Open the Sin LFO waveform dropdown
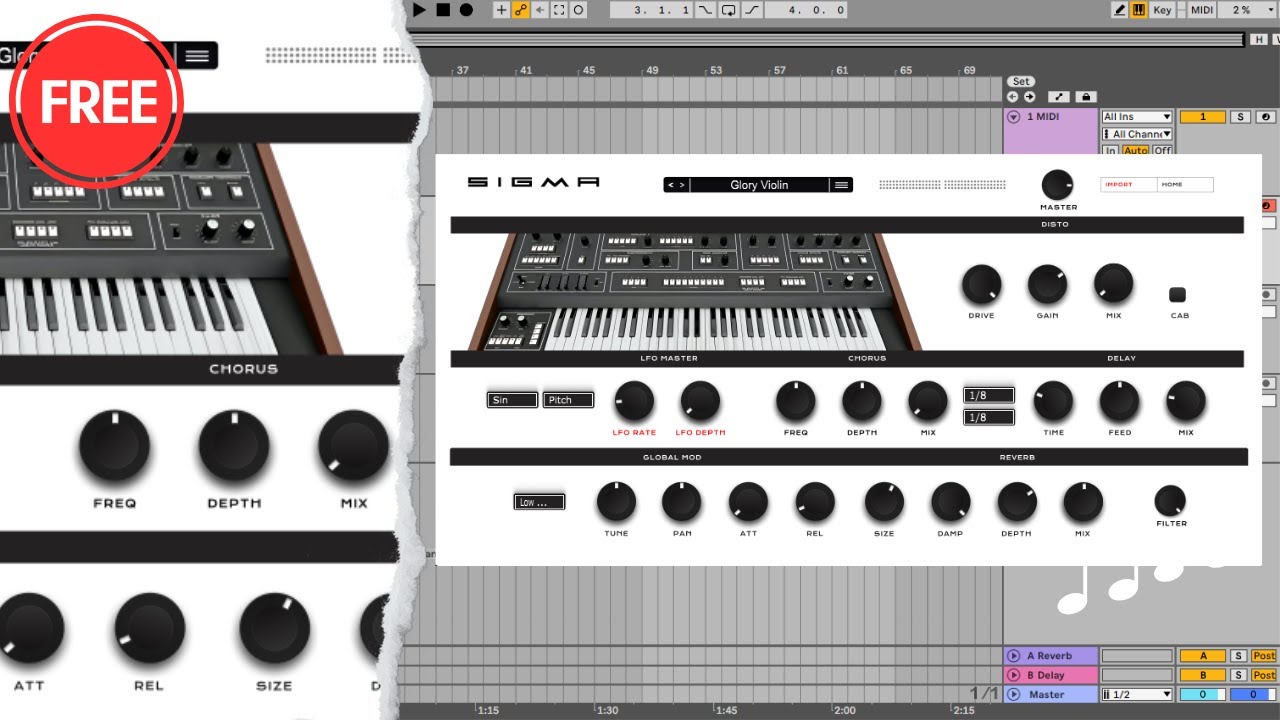 512,400
